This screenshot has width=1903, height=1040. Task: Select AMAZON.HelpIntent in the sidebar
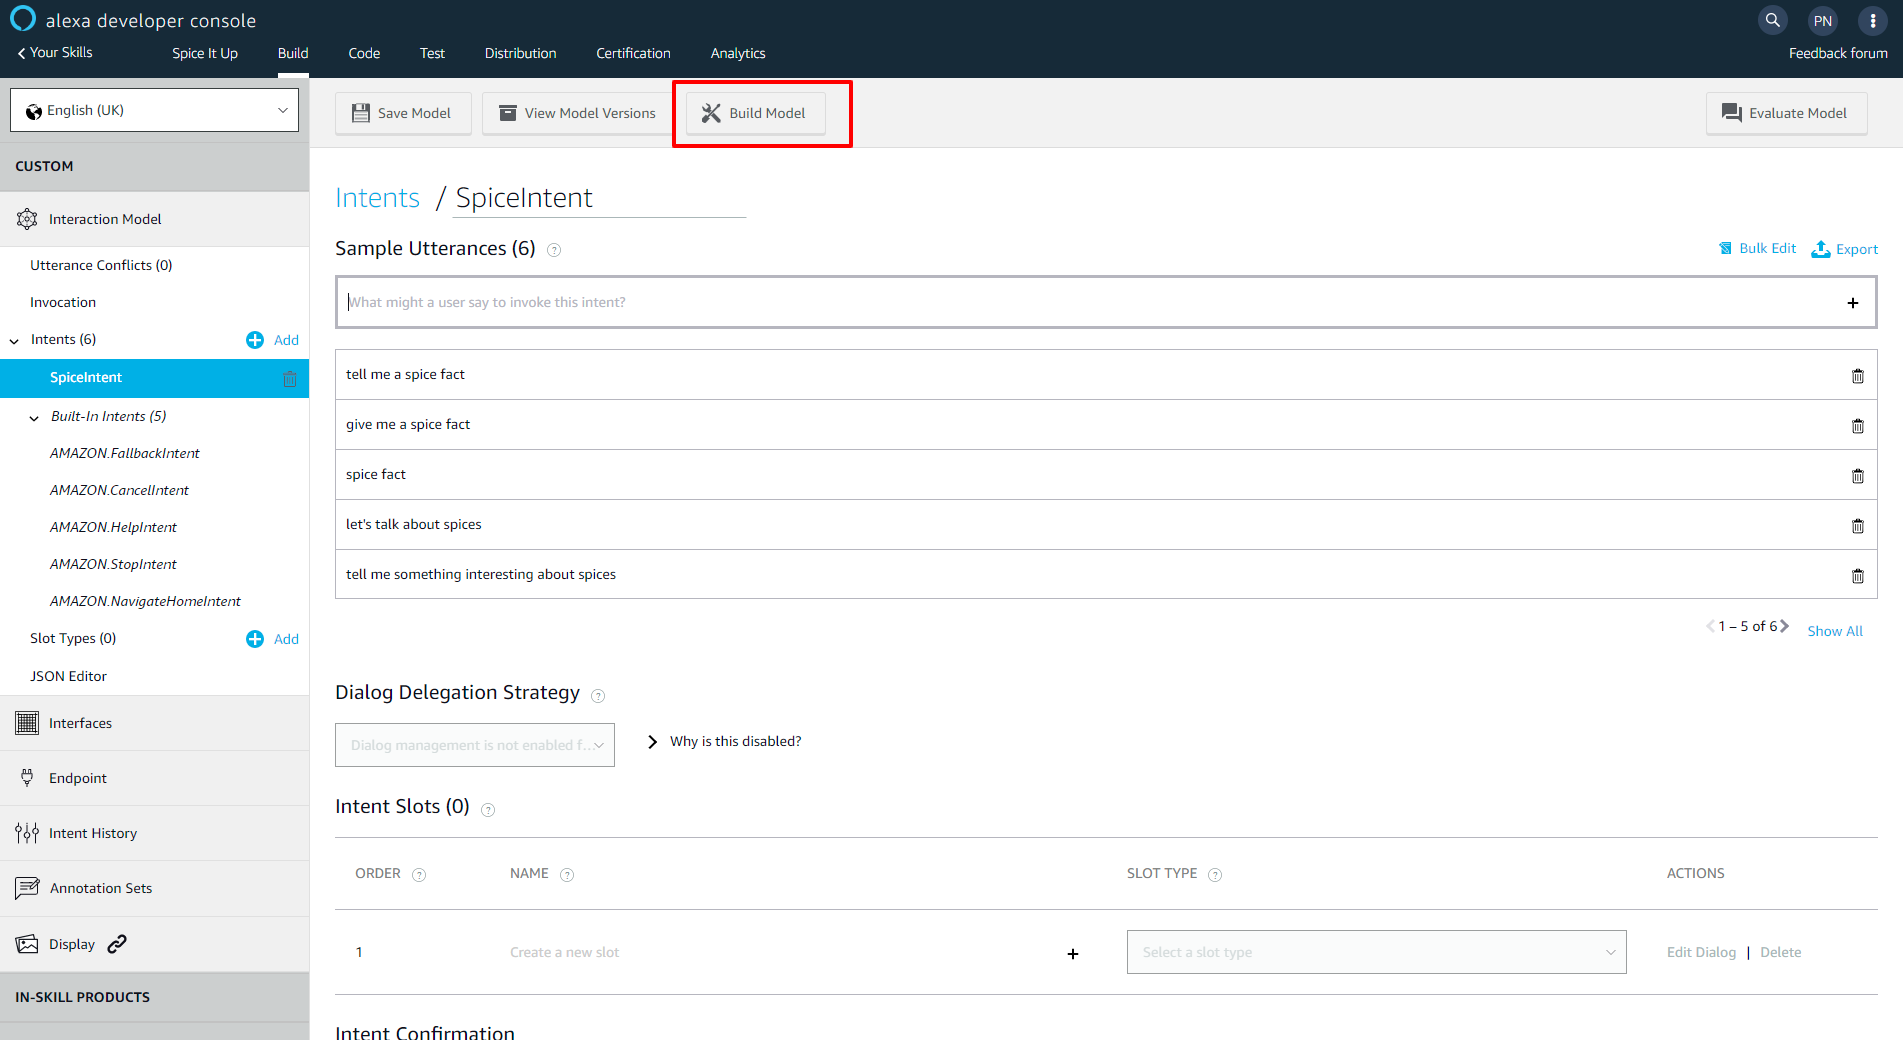pos(113,527)
